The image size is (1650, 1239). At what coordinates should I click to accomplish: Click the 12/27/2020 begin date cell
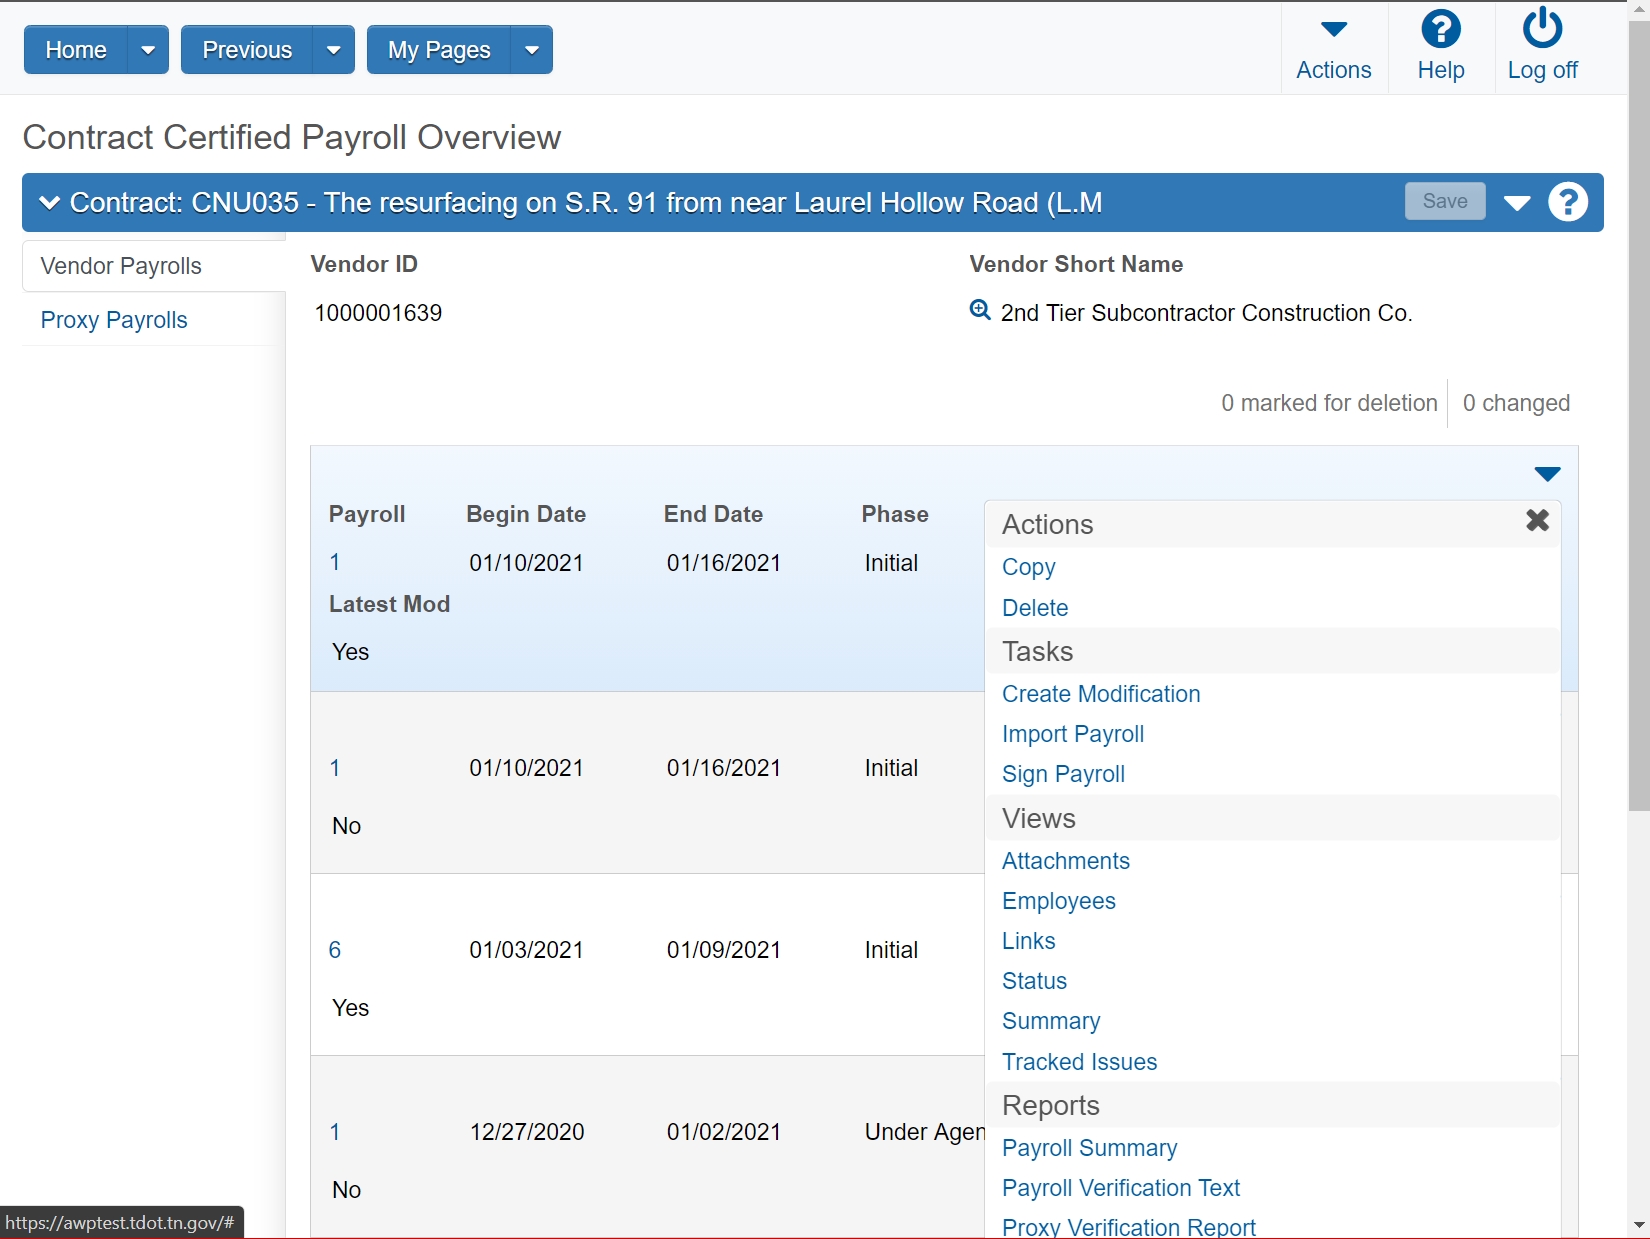coord(527,1132)
